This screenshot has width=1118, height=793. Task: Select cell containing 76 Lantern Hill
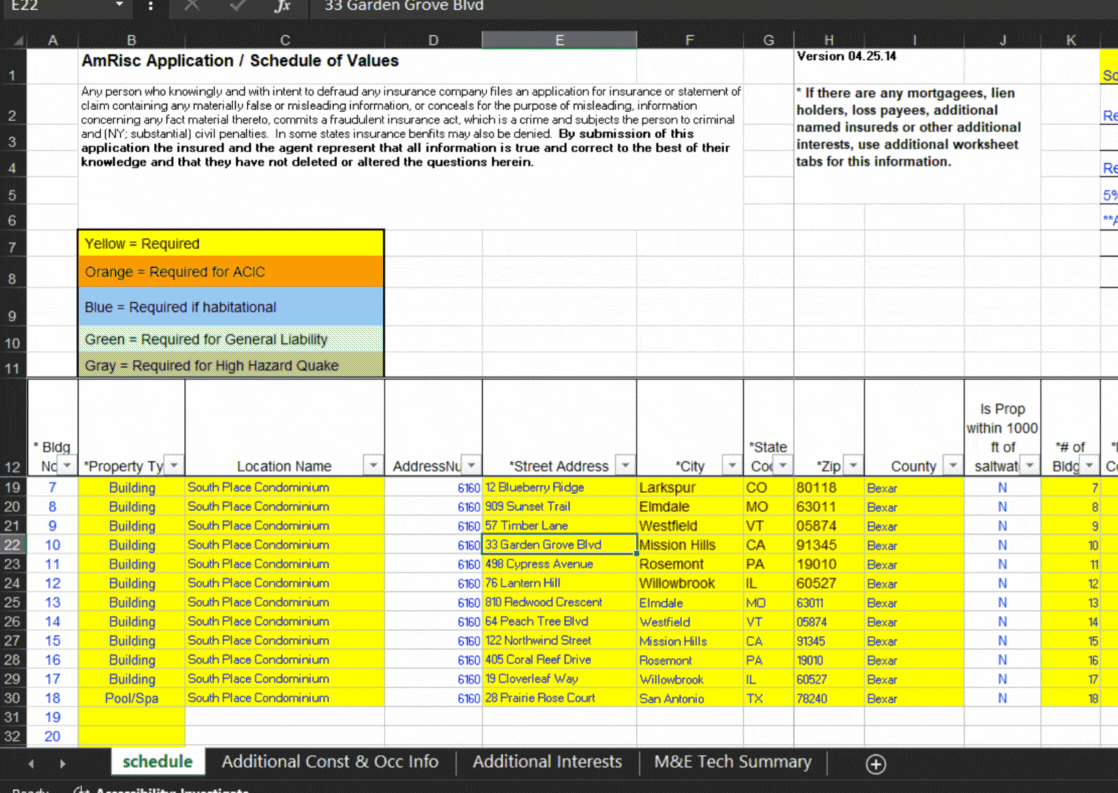pyautogui.click(x=559, y=583)
